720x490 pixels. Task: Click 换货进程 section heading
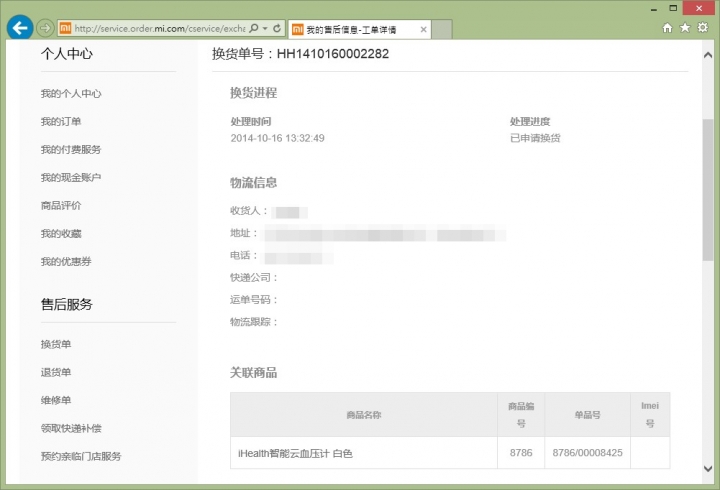tap(253, 93)
